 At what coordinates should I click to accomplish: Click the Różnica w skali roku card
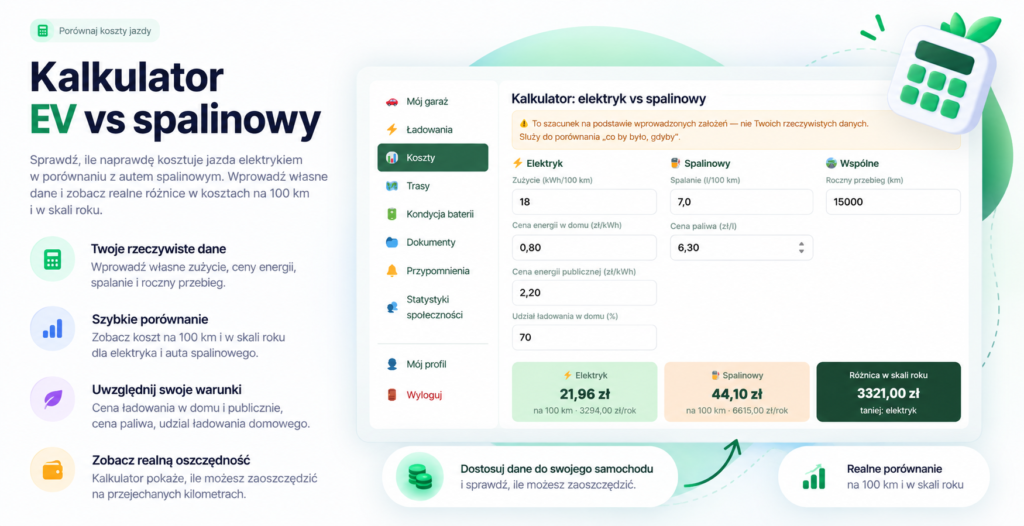tap(889, 392)
